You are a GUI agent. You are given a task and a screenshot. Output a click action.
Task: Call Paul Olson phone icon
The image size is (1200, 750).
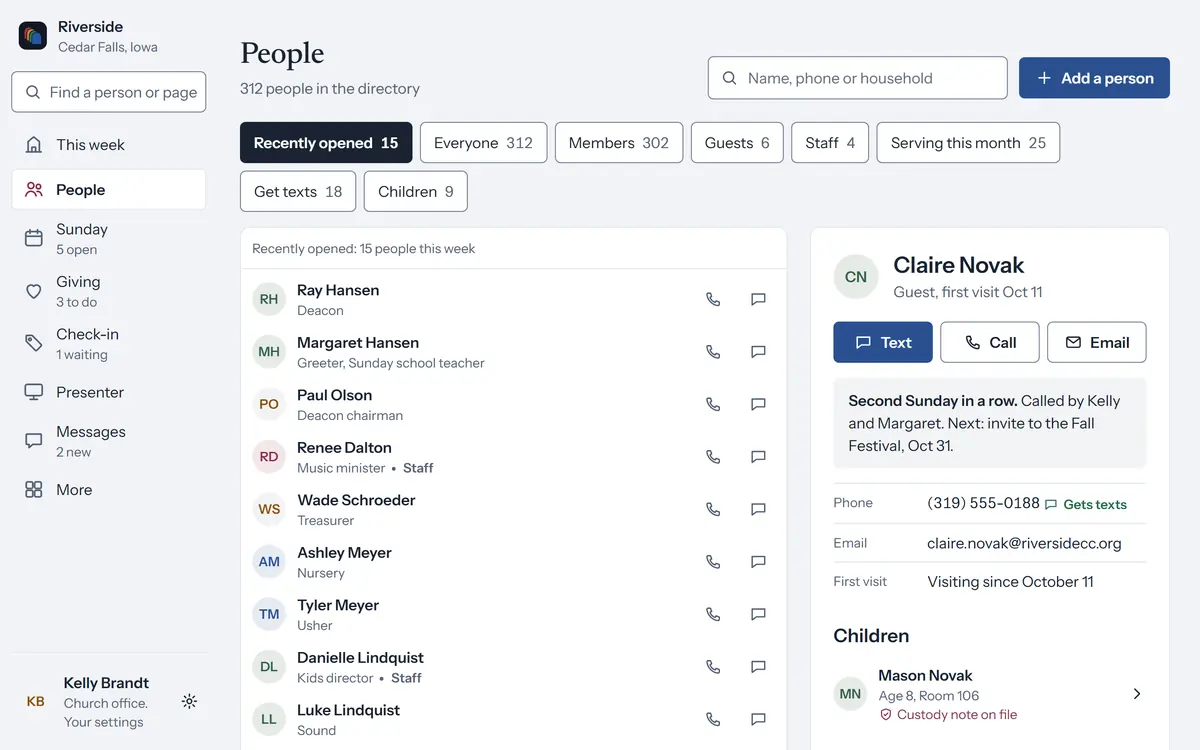coord(713,404)
